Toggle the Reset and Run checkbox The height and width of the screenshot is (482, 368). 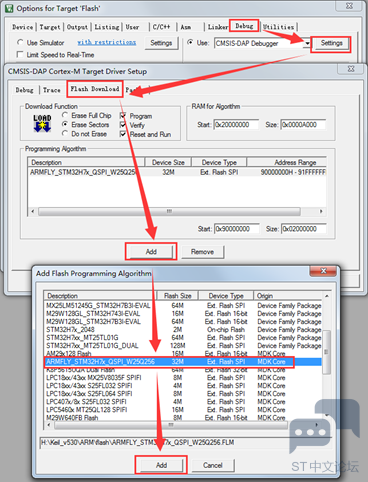point(123,134)
